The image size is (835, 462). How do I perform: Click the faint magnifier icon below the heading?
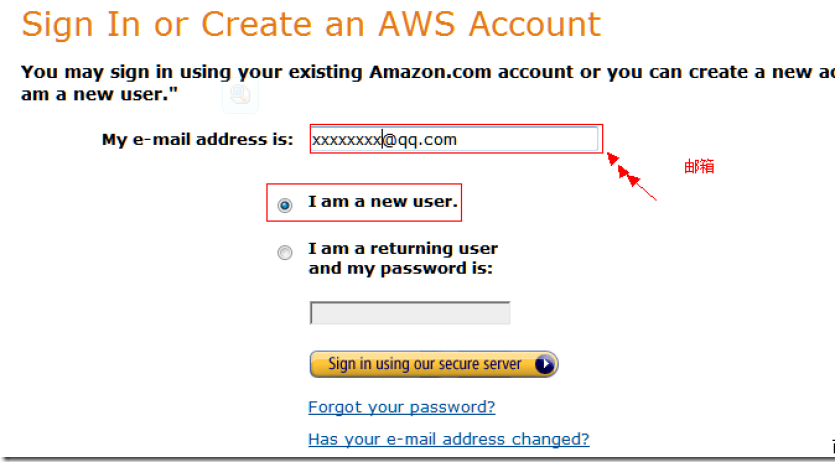pyautogui.click(x=240, y=95)
